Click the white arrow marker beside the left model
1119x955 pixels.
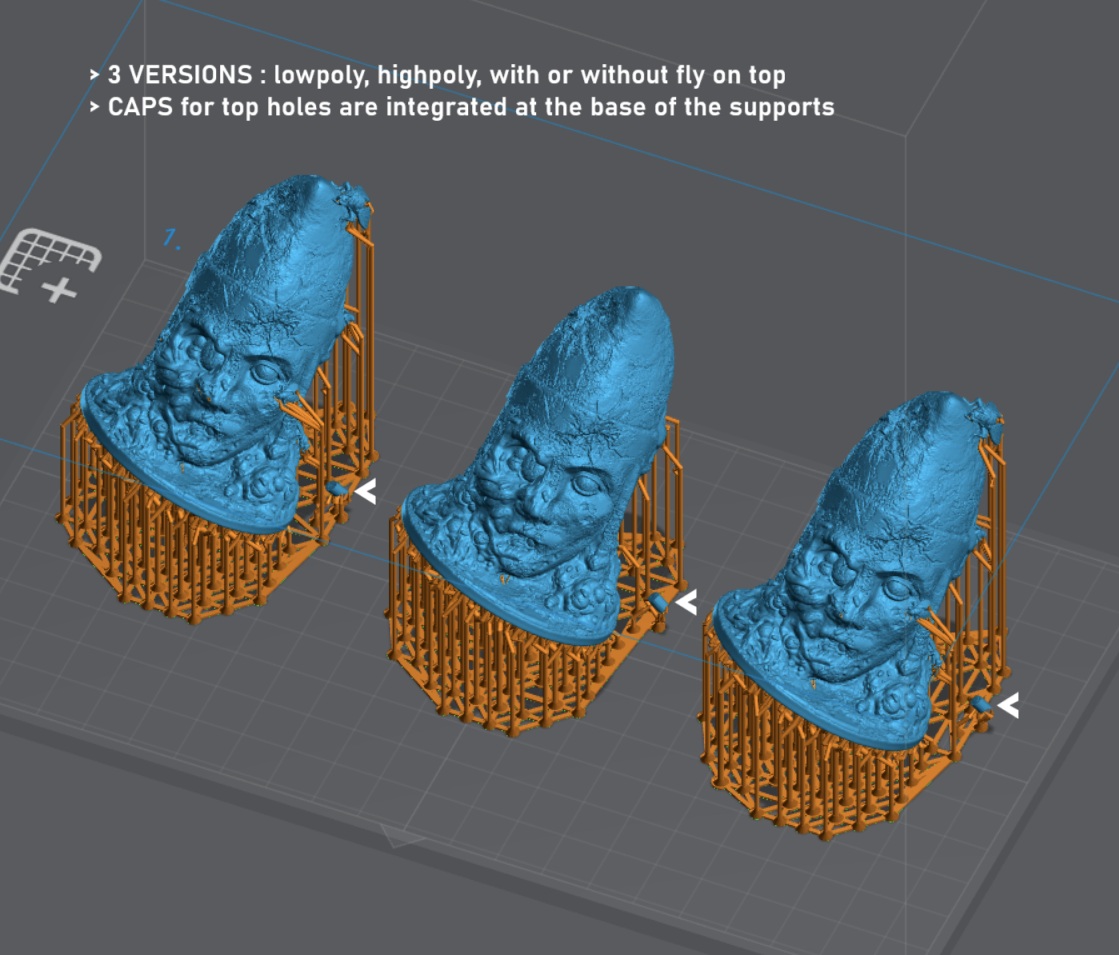[365, 492]
